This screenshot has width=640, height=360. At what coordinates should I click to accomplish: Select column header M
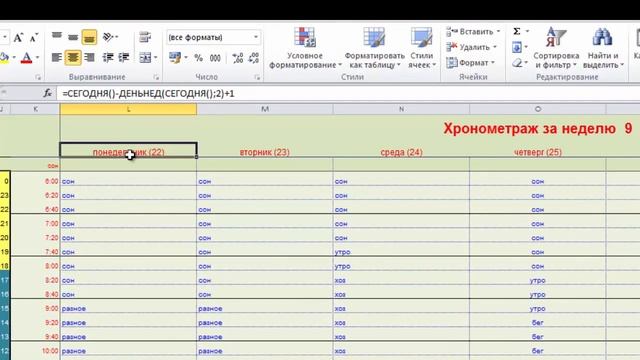click(265, 109)
